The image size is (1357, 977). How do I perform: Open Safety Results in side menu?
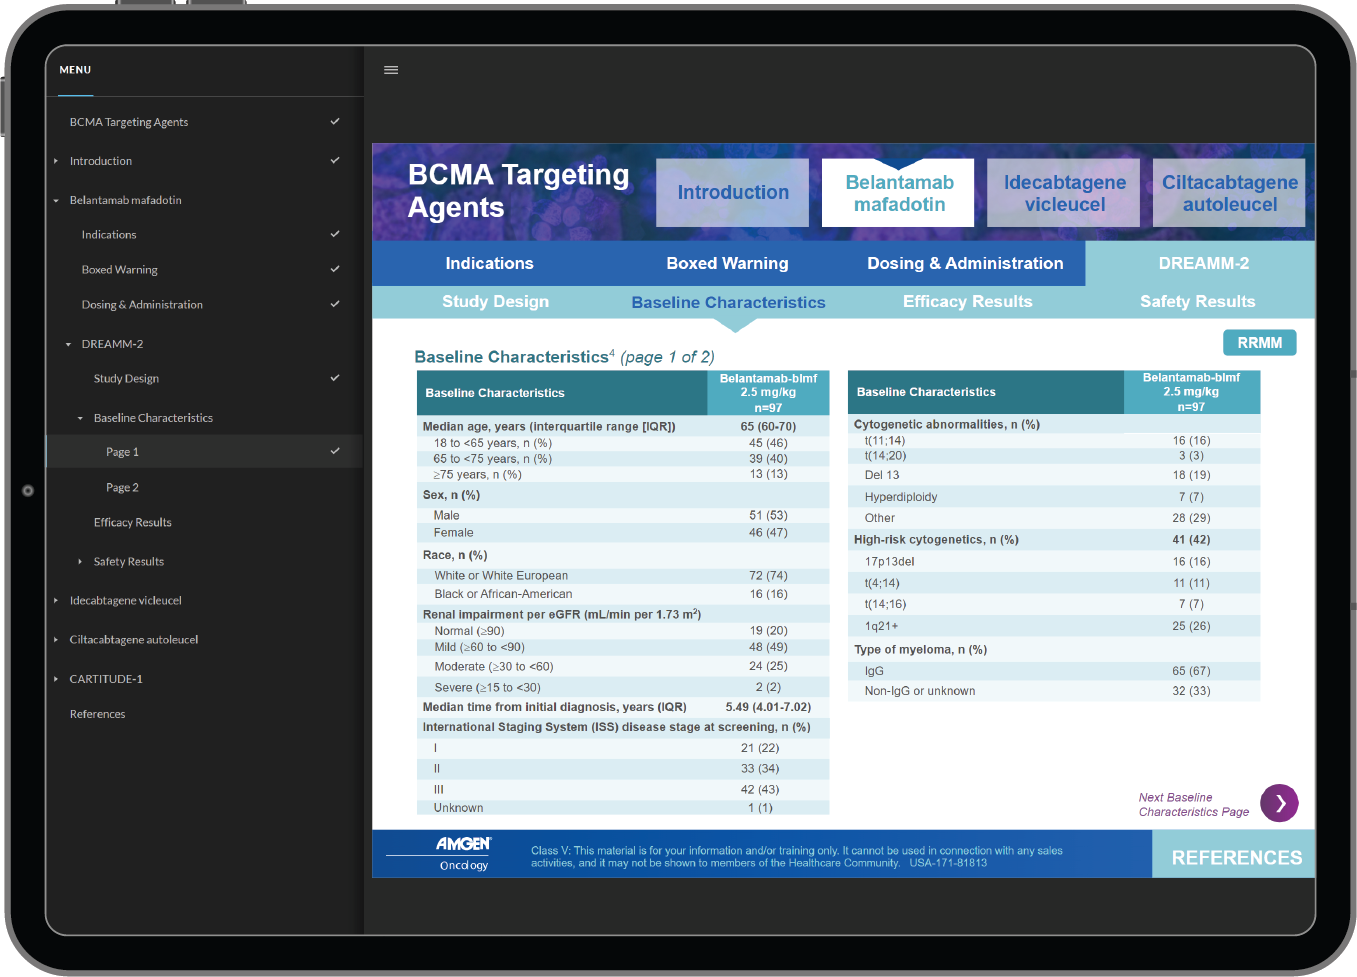(129, 562)
